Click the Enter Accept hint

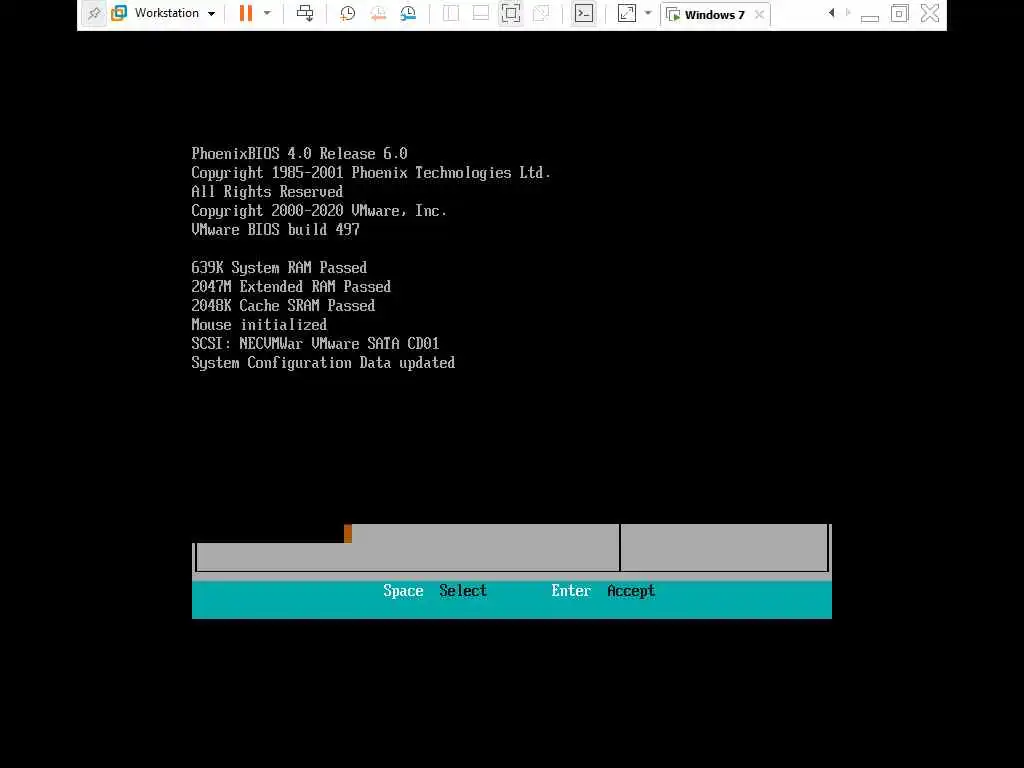pyautogui.click(x=603, y=590)
